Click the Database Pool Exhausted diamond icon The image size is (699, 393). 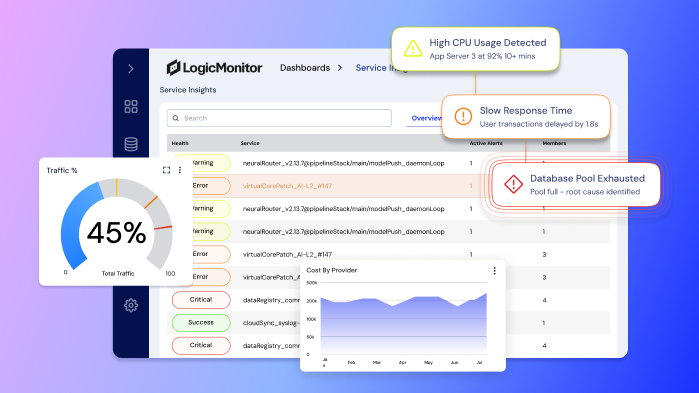tap(513, 184)
